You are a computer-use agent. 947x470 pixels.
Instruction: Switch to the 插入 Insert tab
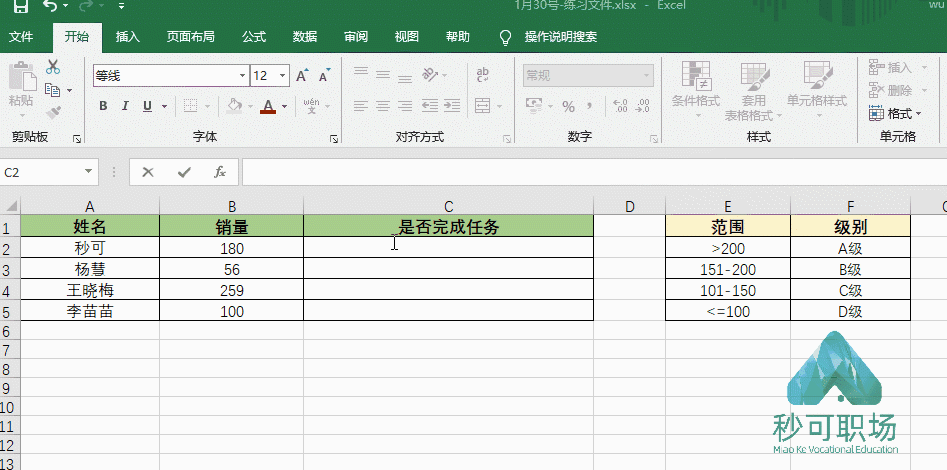click(x=127, y=37)
